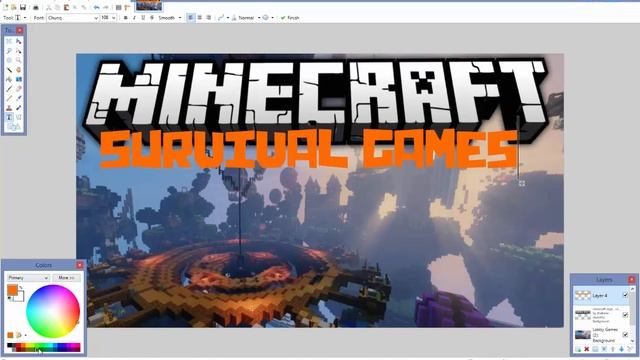Viewport: 640px width, 360px height.
Task: Click the Undo arrow icon
Action: pyautogui.click(x=96, y=7)
